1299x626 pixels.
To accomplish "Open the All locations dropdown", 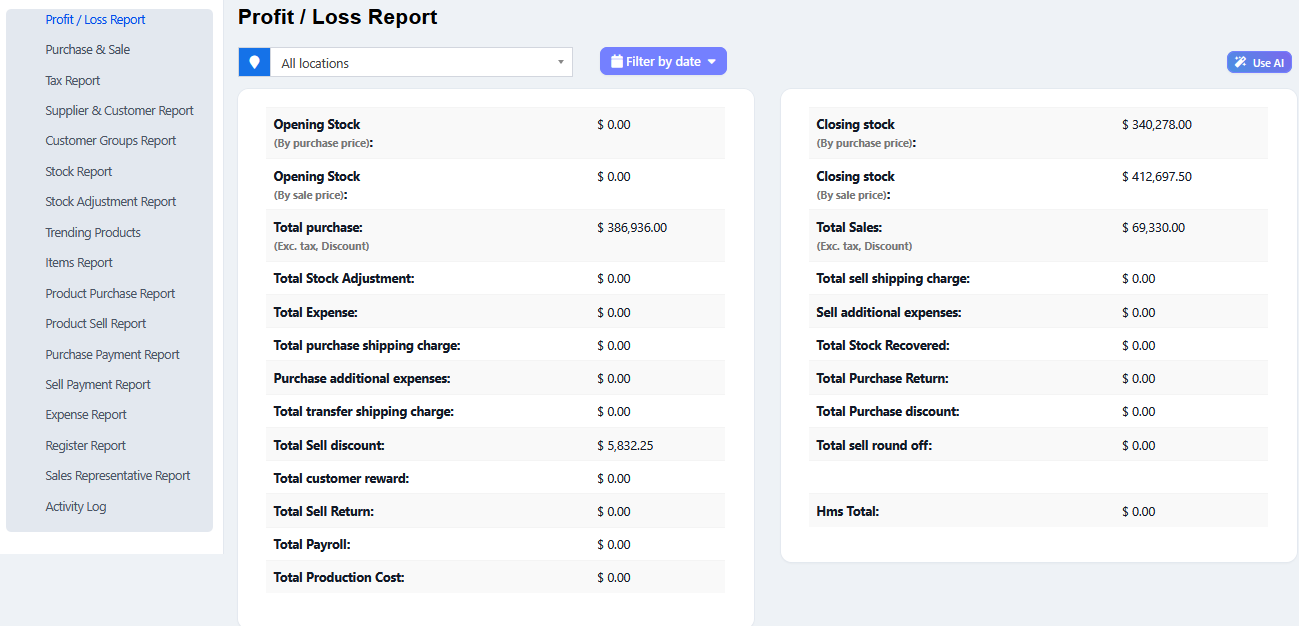I will coord(420,61).
